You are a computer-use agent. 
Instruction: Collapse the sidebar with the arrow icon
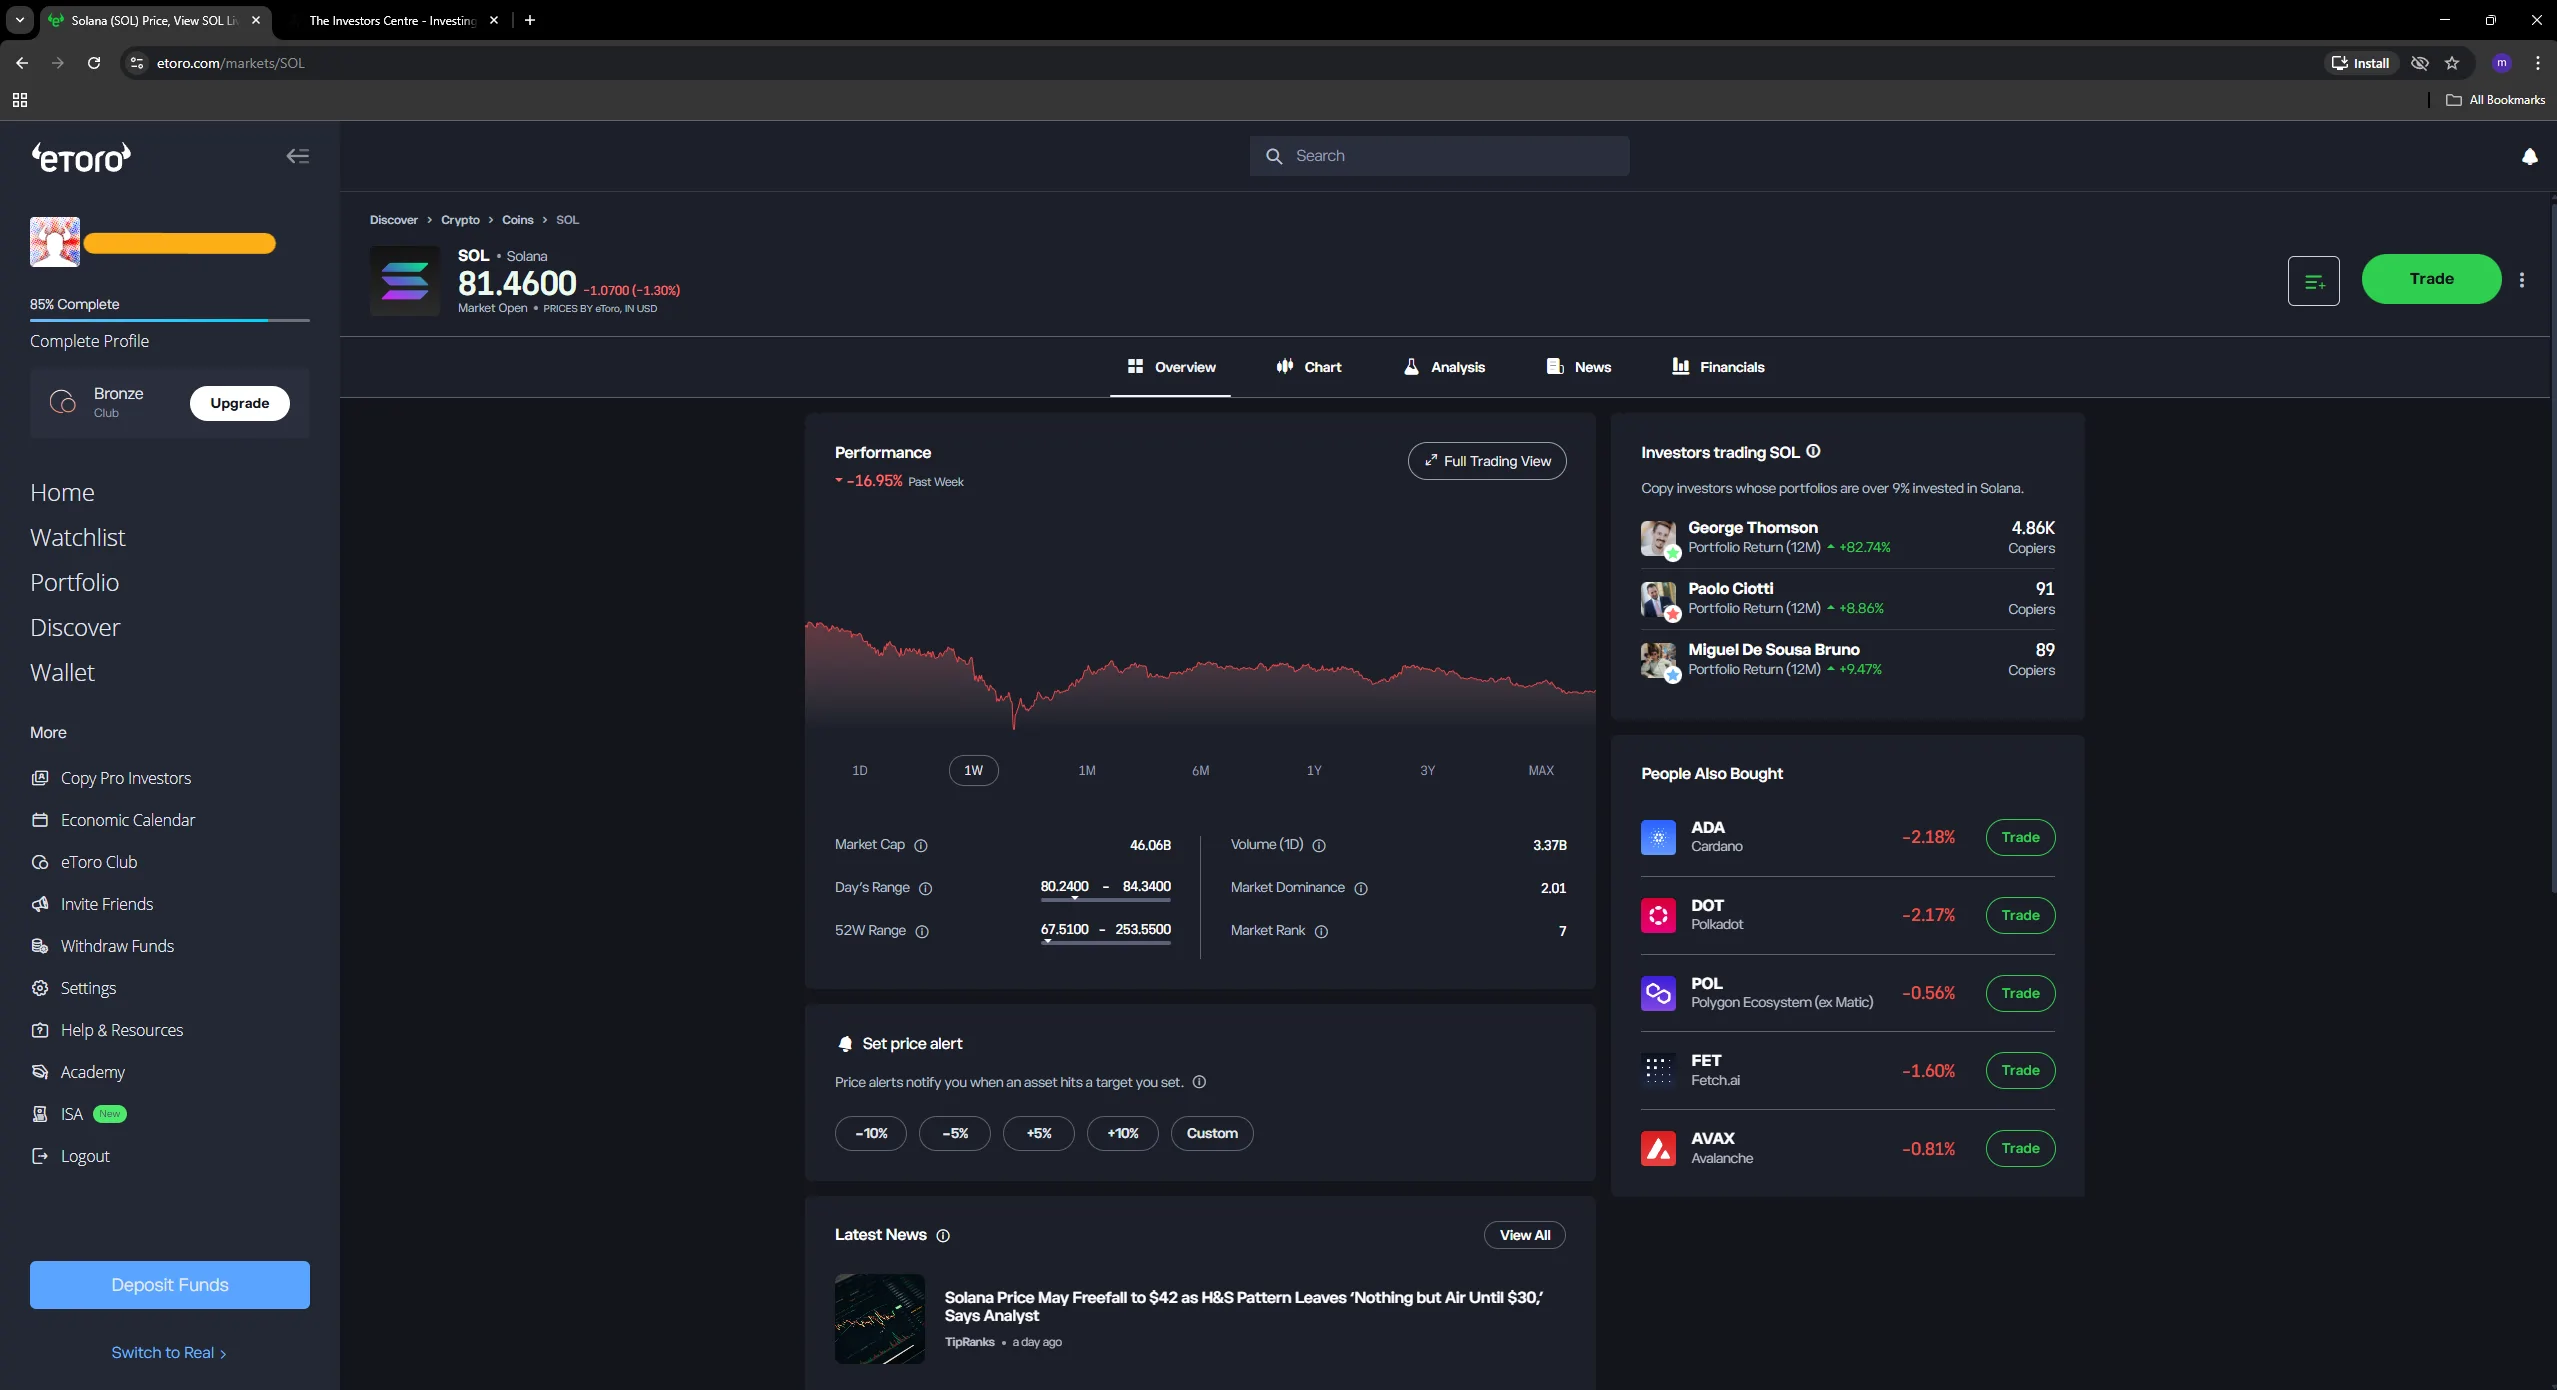click(298, 156)
